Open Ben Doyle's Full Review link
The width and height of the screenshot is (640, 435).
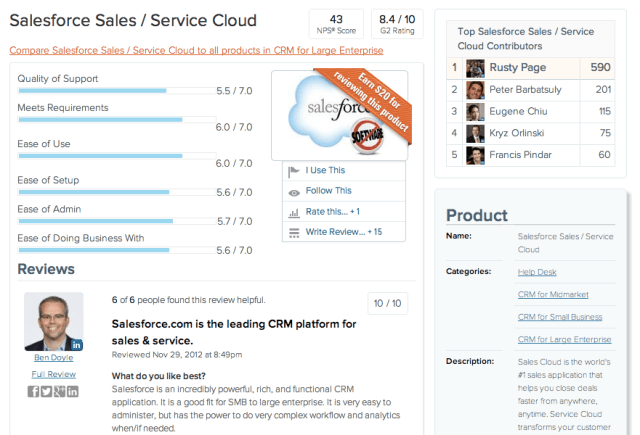[x=53, y=374]
